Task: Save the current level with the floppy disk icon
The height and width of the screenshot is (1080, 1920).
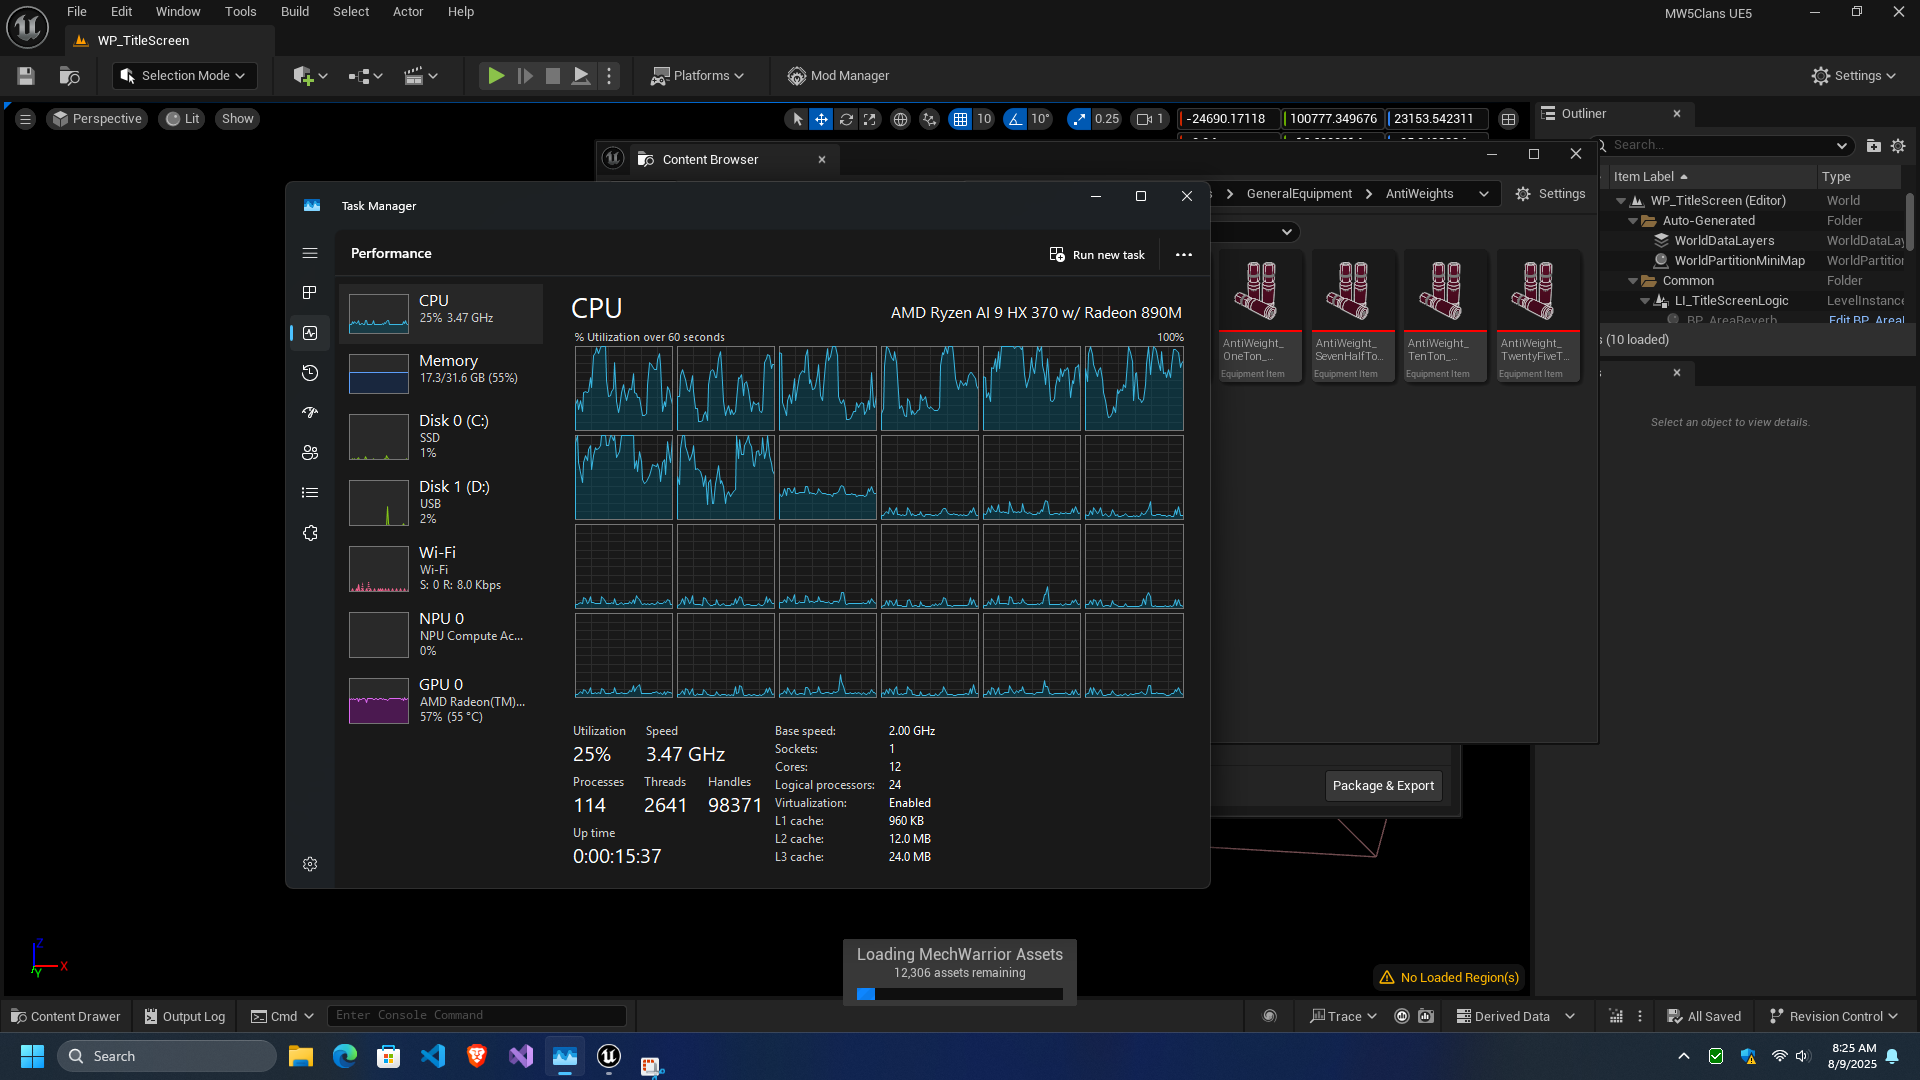Action: click(x=26, y=76)
